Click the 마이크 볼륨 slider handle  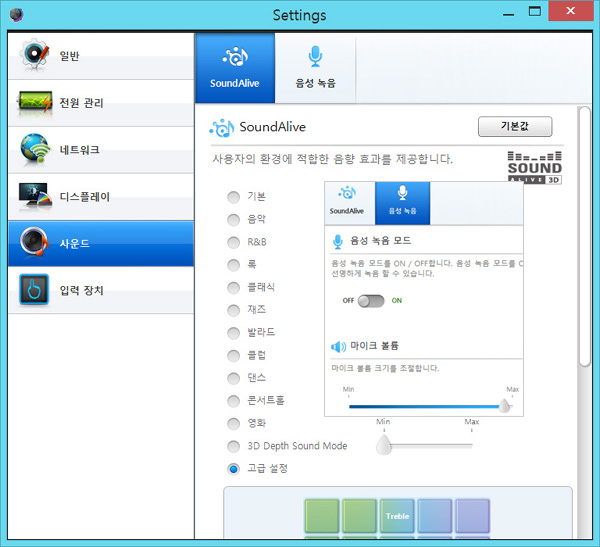click(505, 405)
